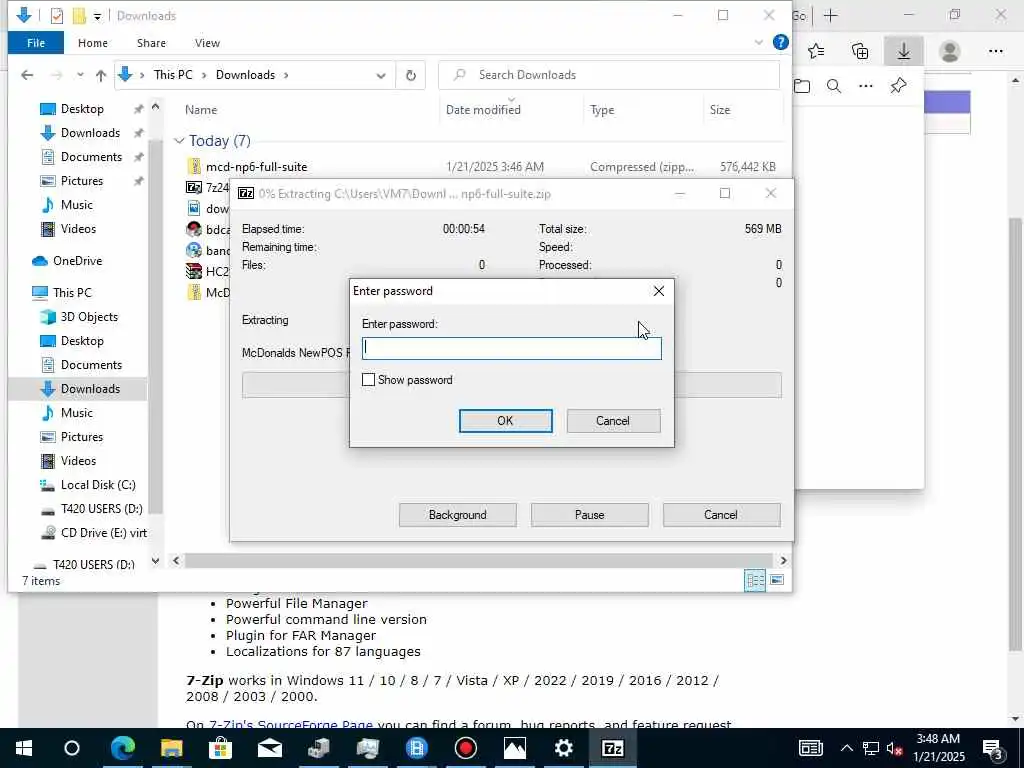Collapse the Today (7) group

pos(179,141)
